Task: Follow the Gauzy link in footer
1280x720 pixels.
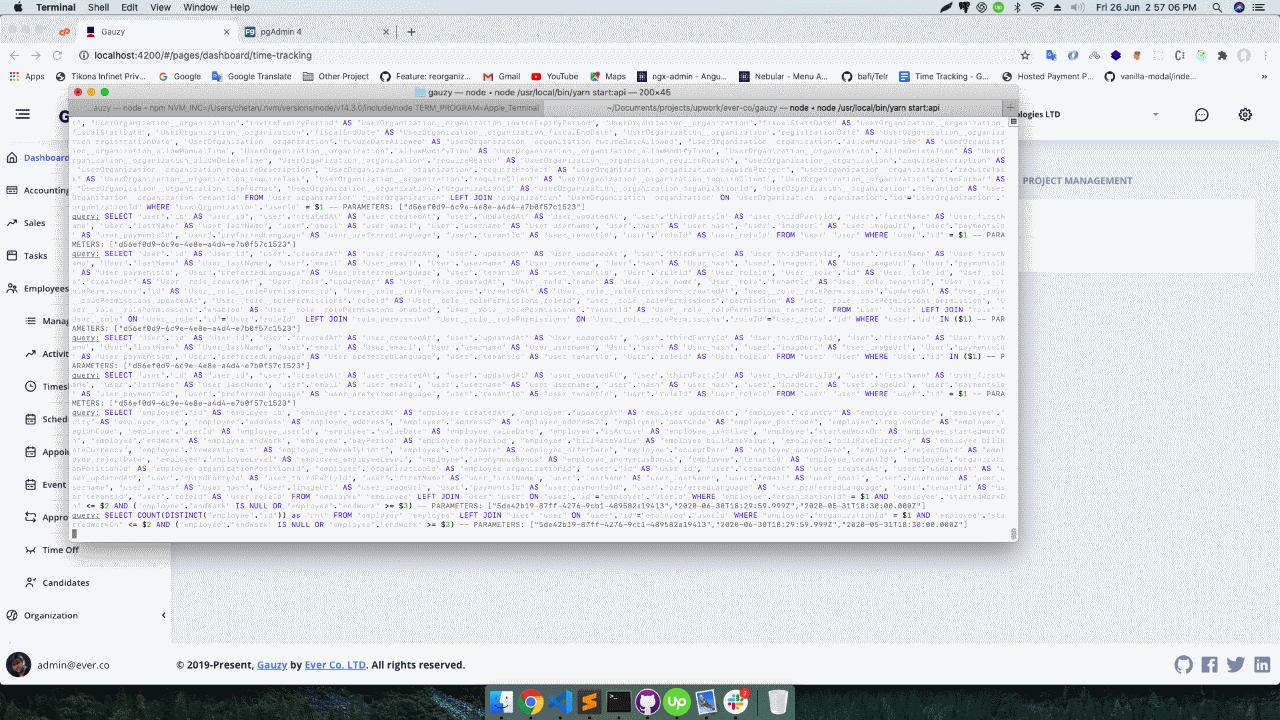Action: click(272, 665)
